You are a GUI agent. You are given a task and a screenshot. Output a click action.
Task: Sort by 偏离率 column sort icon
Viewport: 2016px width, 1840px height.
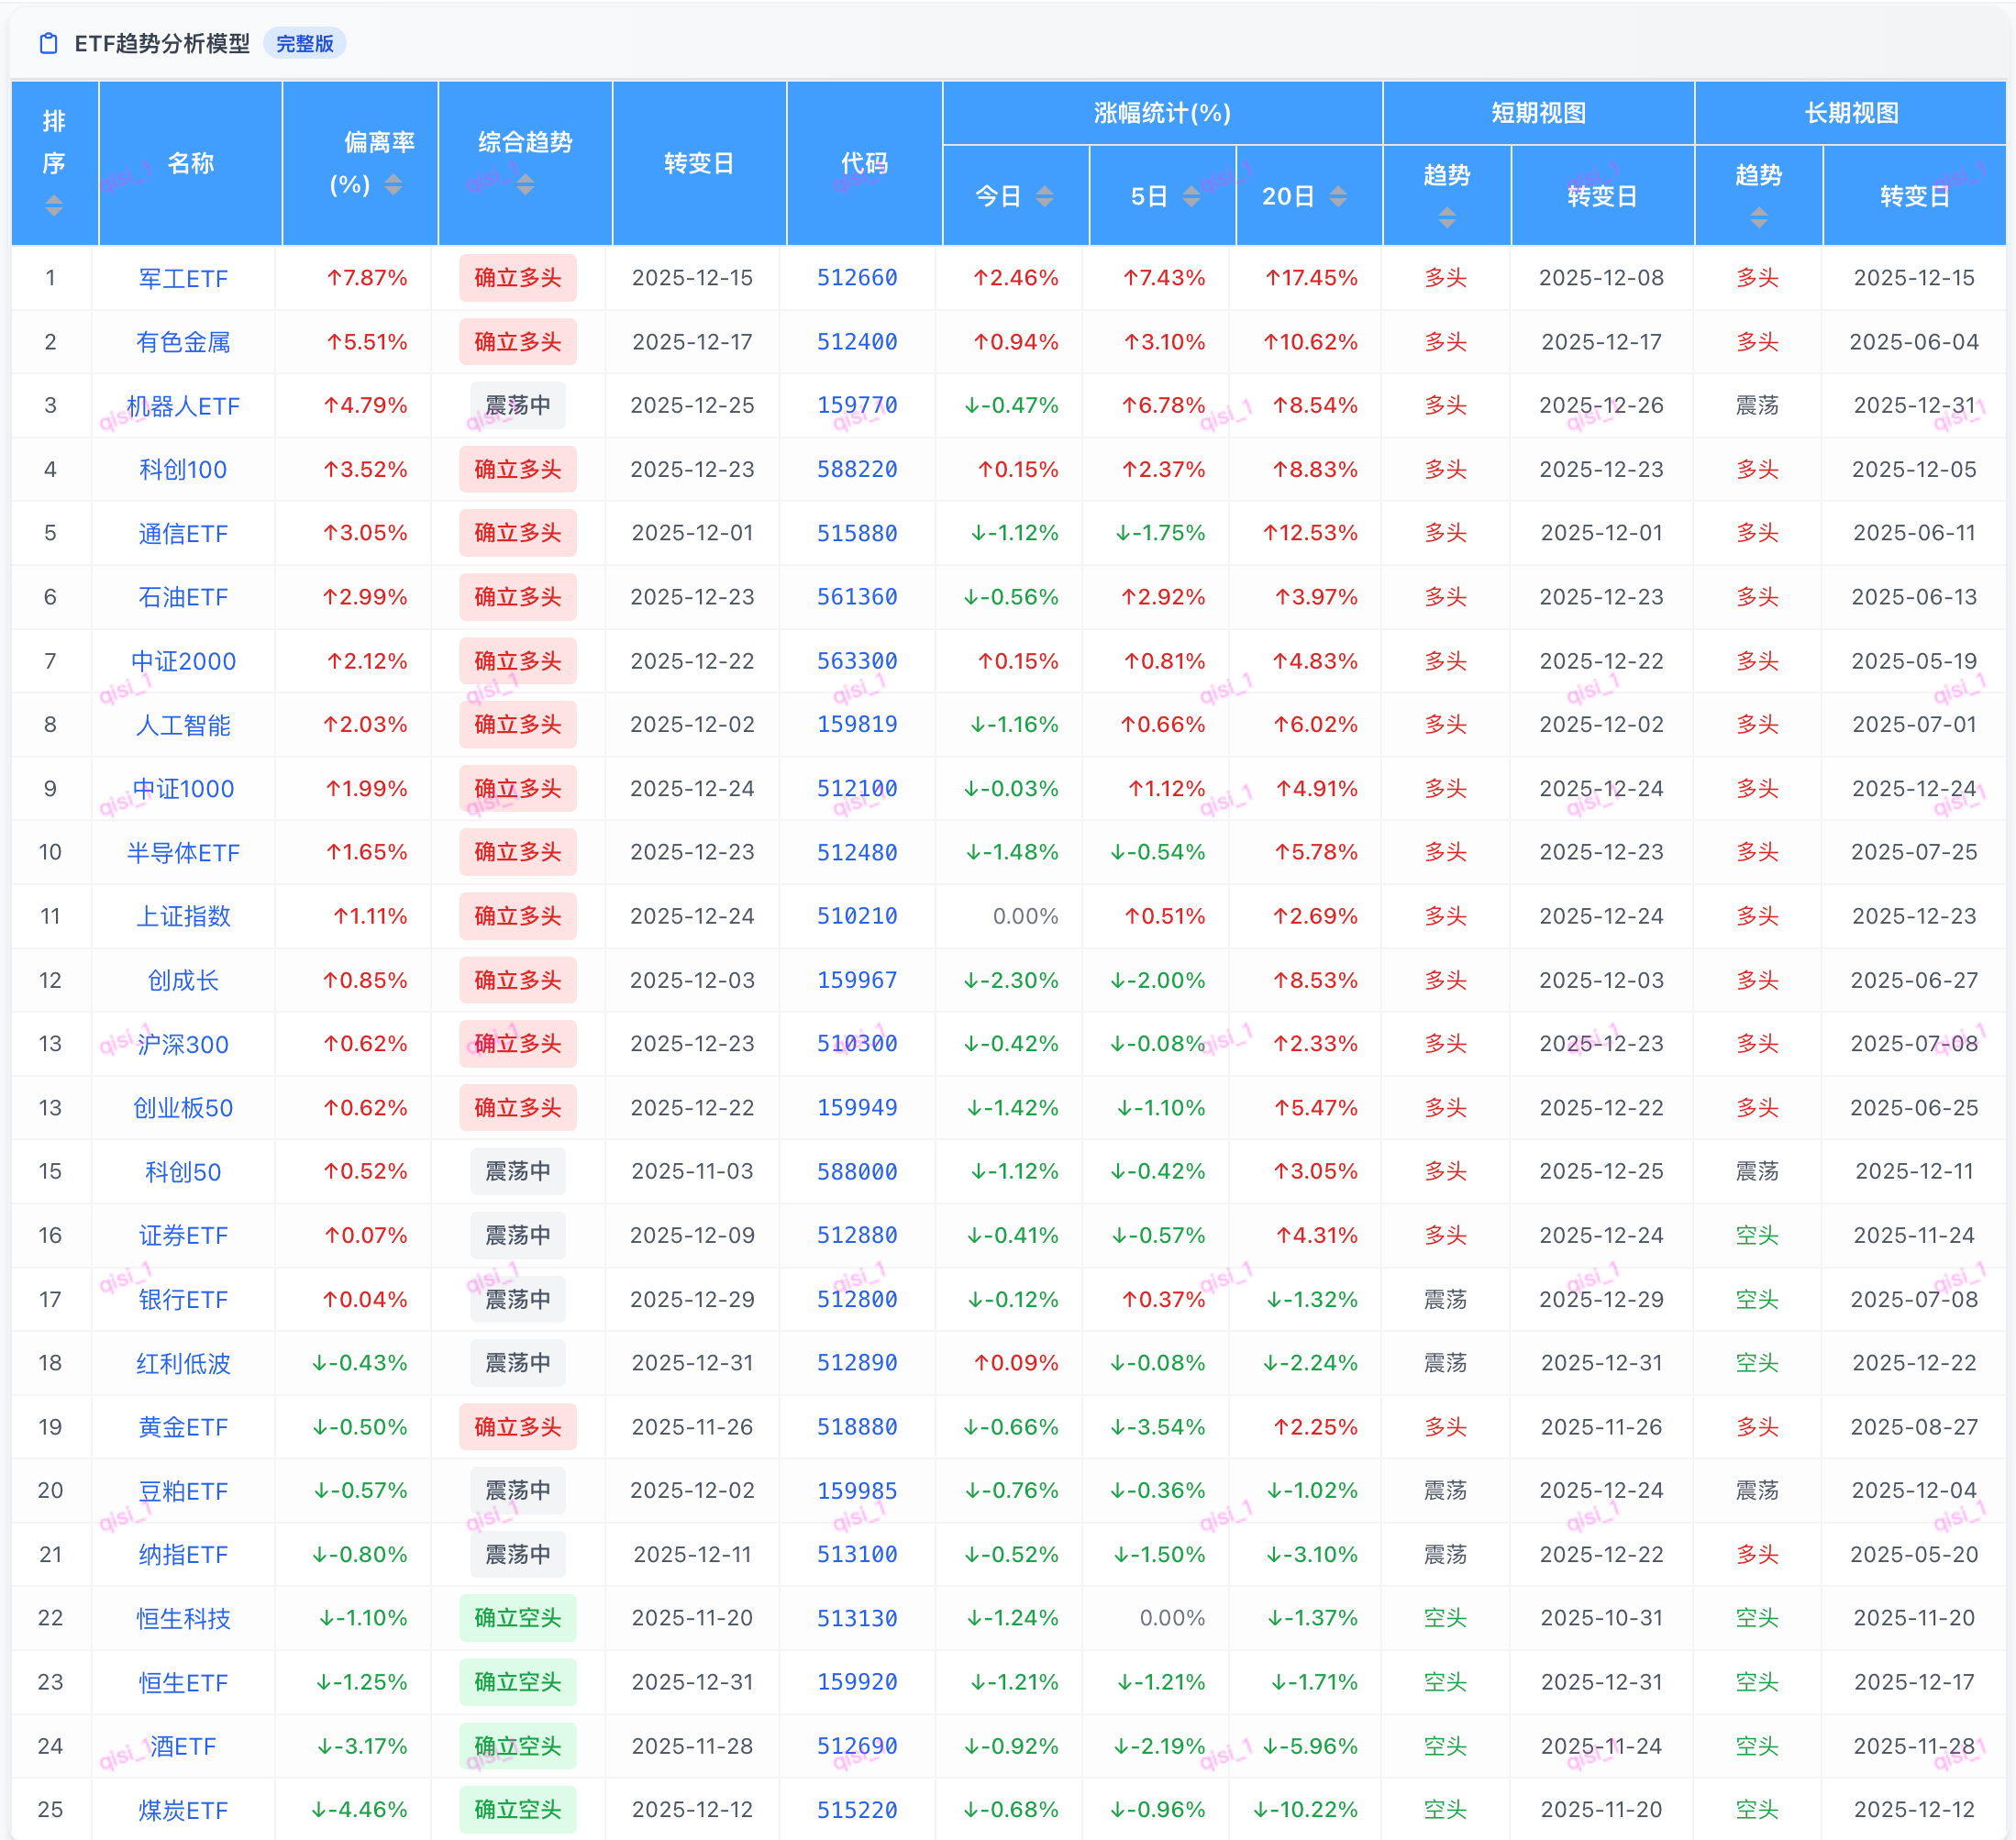tap(394, 185)
